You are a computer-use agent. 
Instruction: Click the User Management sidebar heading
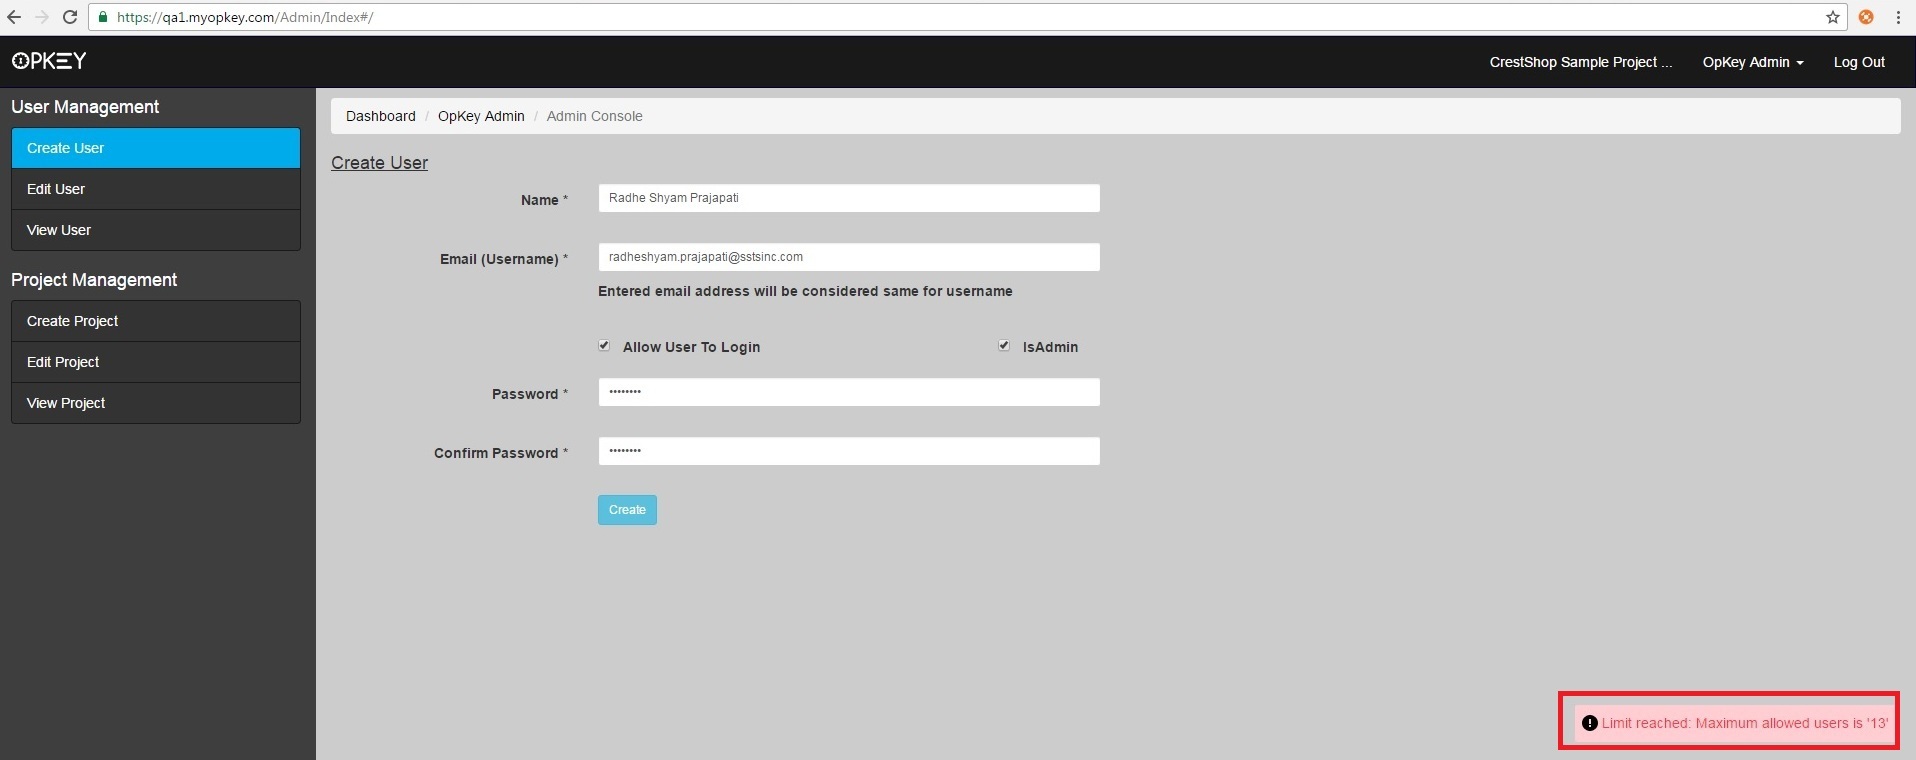click(85, 107)
